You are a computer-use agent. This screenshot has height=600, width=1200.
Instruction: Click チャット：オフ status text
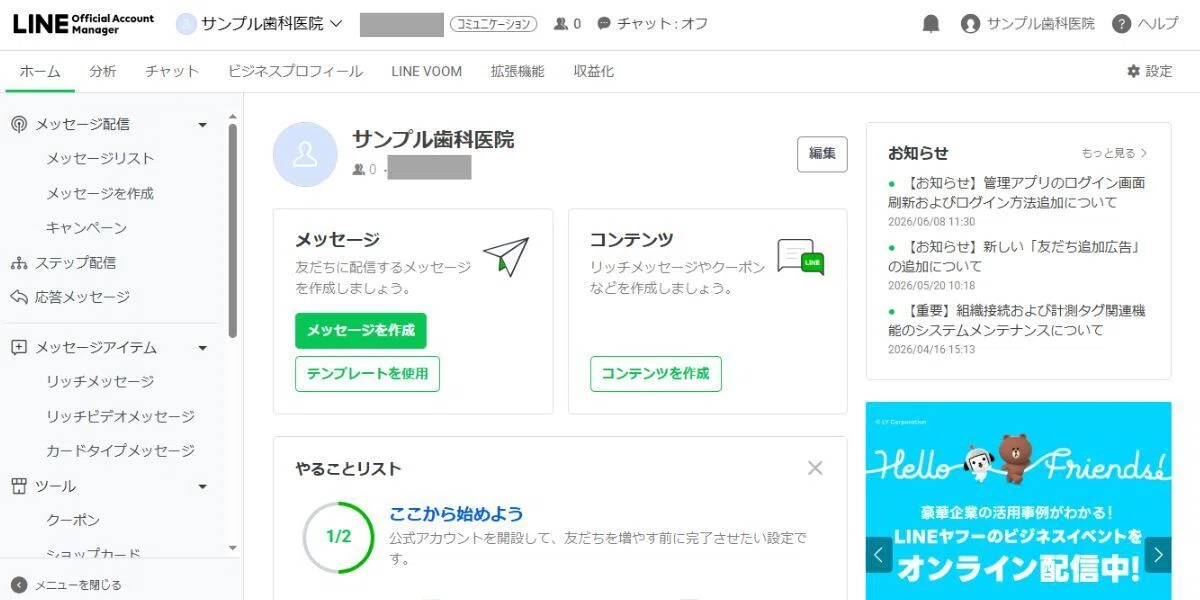point(662,24)
